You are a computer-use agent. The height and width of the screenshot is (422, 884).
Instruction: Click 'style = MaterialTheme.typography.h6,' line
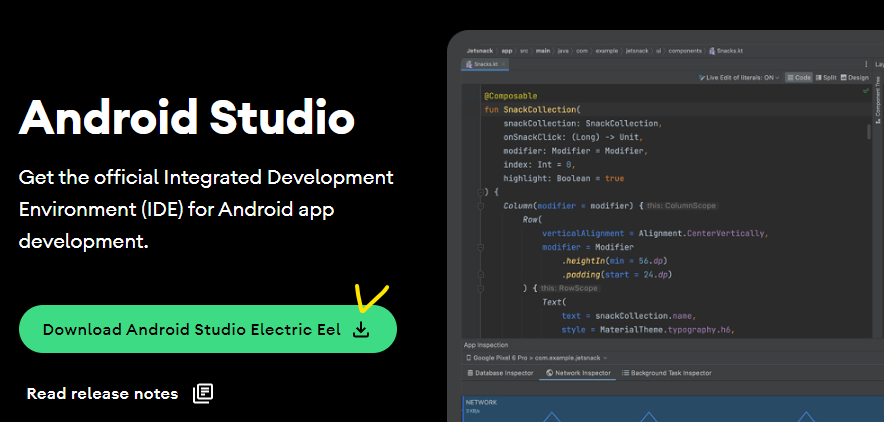pyautogui.click(x=648, y=330)
